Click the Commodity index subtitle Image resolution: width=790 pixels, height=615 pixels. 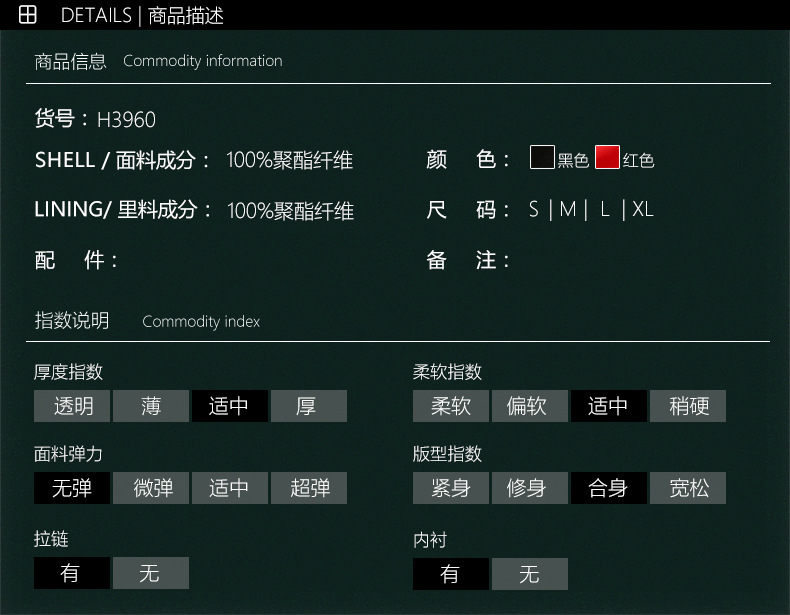(x=201, y=321)
